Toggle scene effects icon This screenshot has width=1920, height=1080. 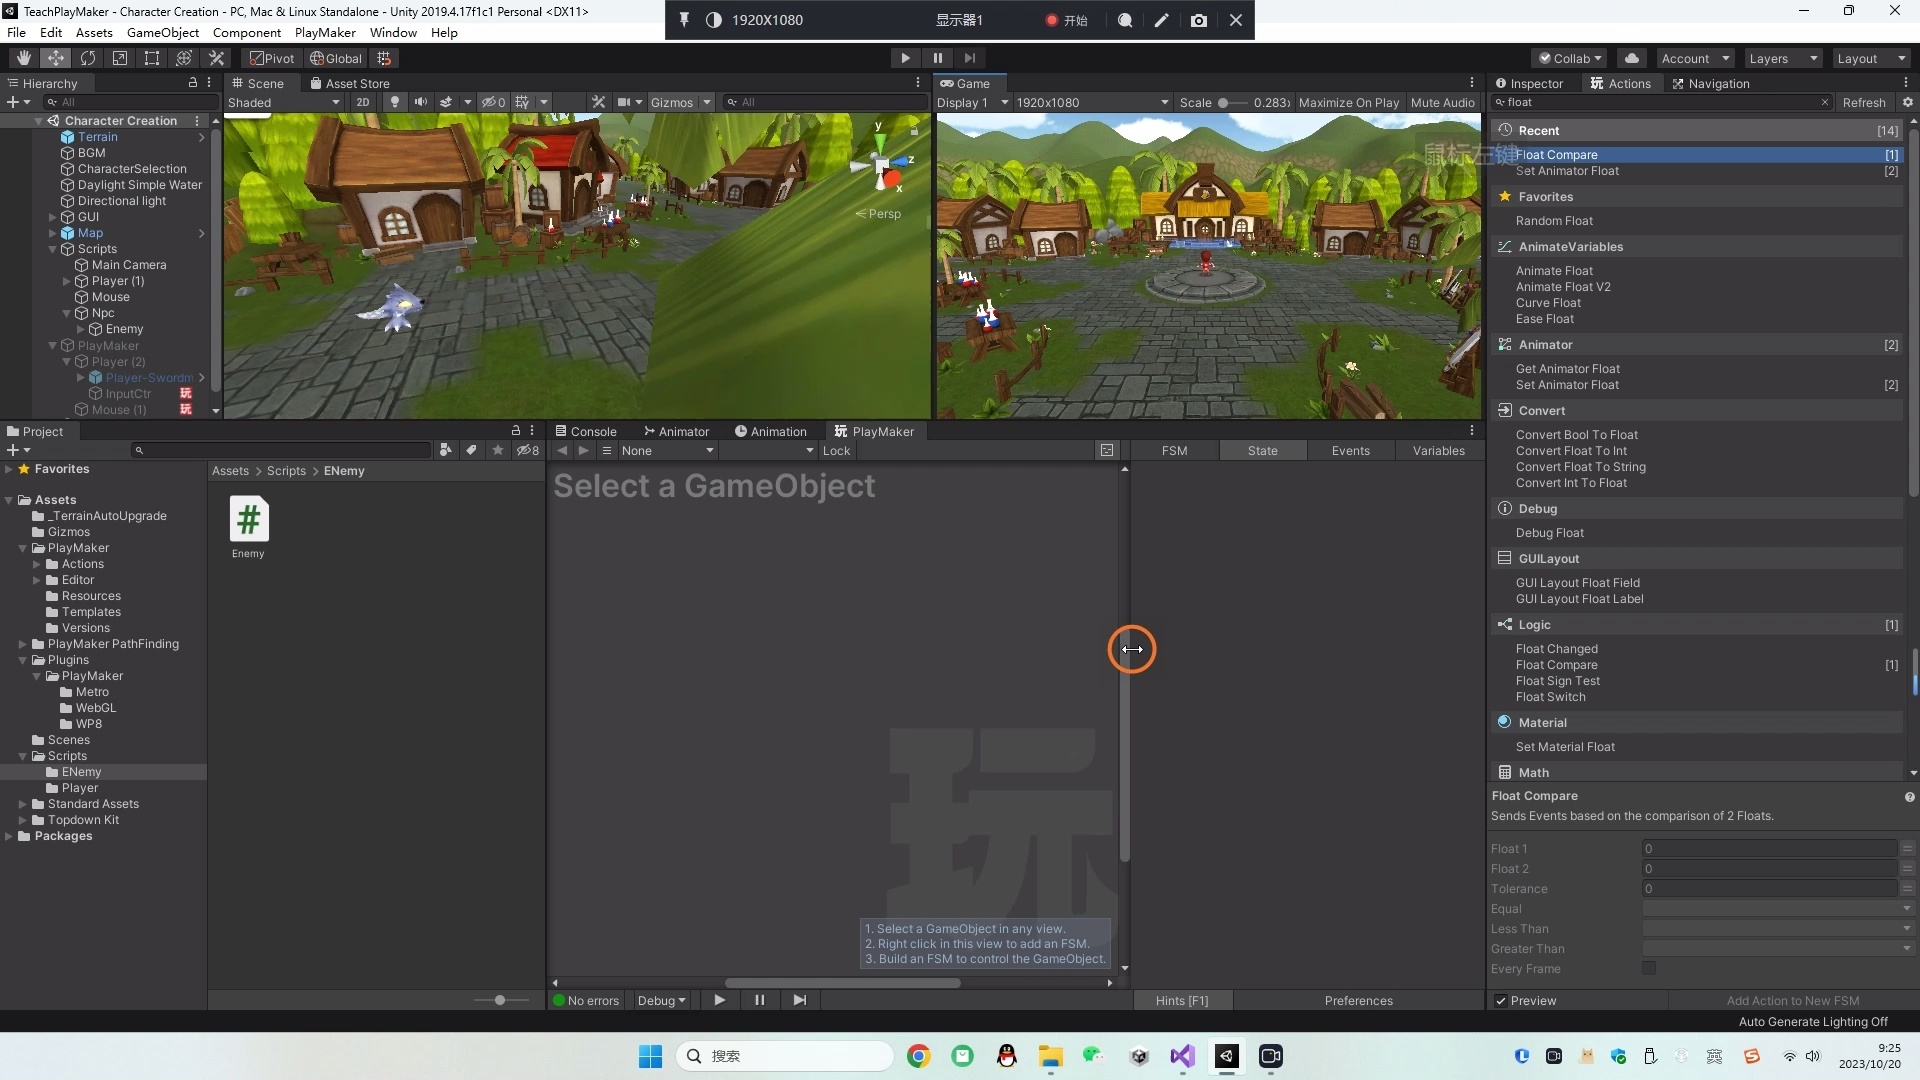(446, 102)
